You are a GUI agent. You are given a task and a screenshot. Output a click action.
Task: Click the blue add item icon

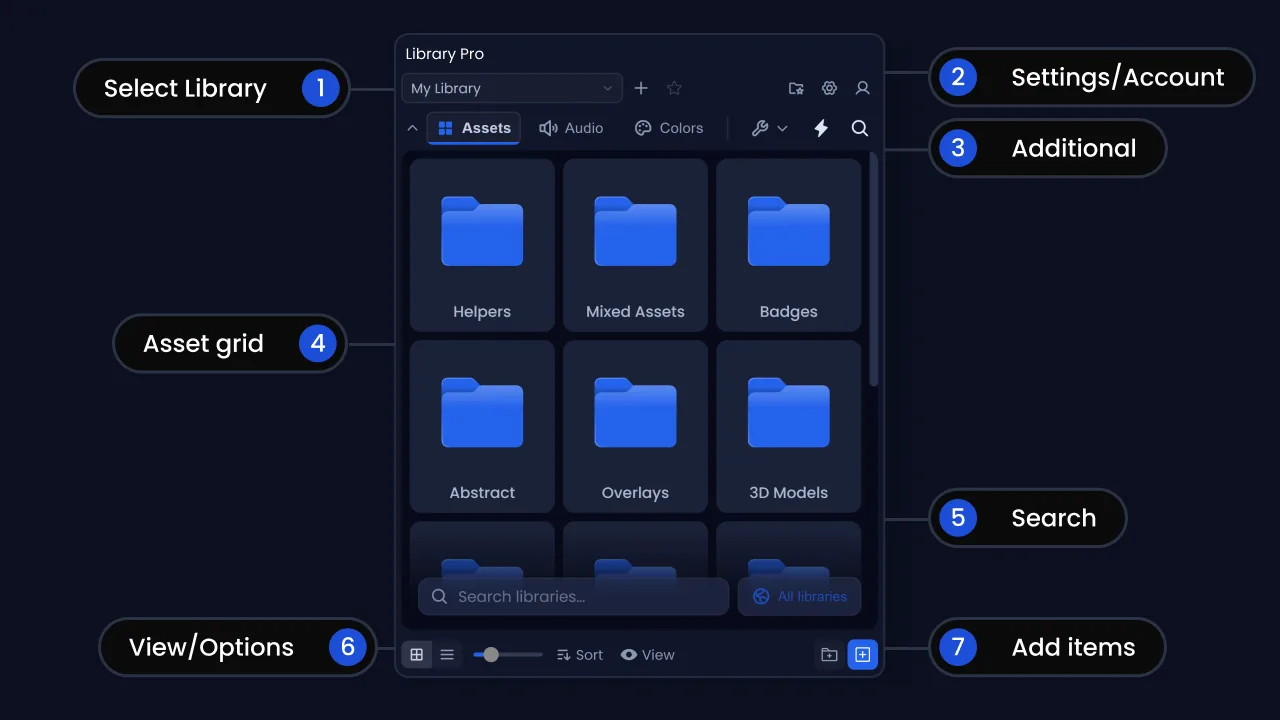click(x=862, y=655)
